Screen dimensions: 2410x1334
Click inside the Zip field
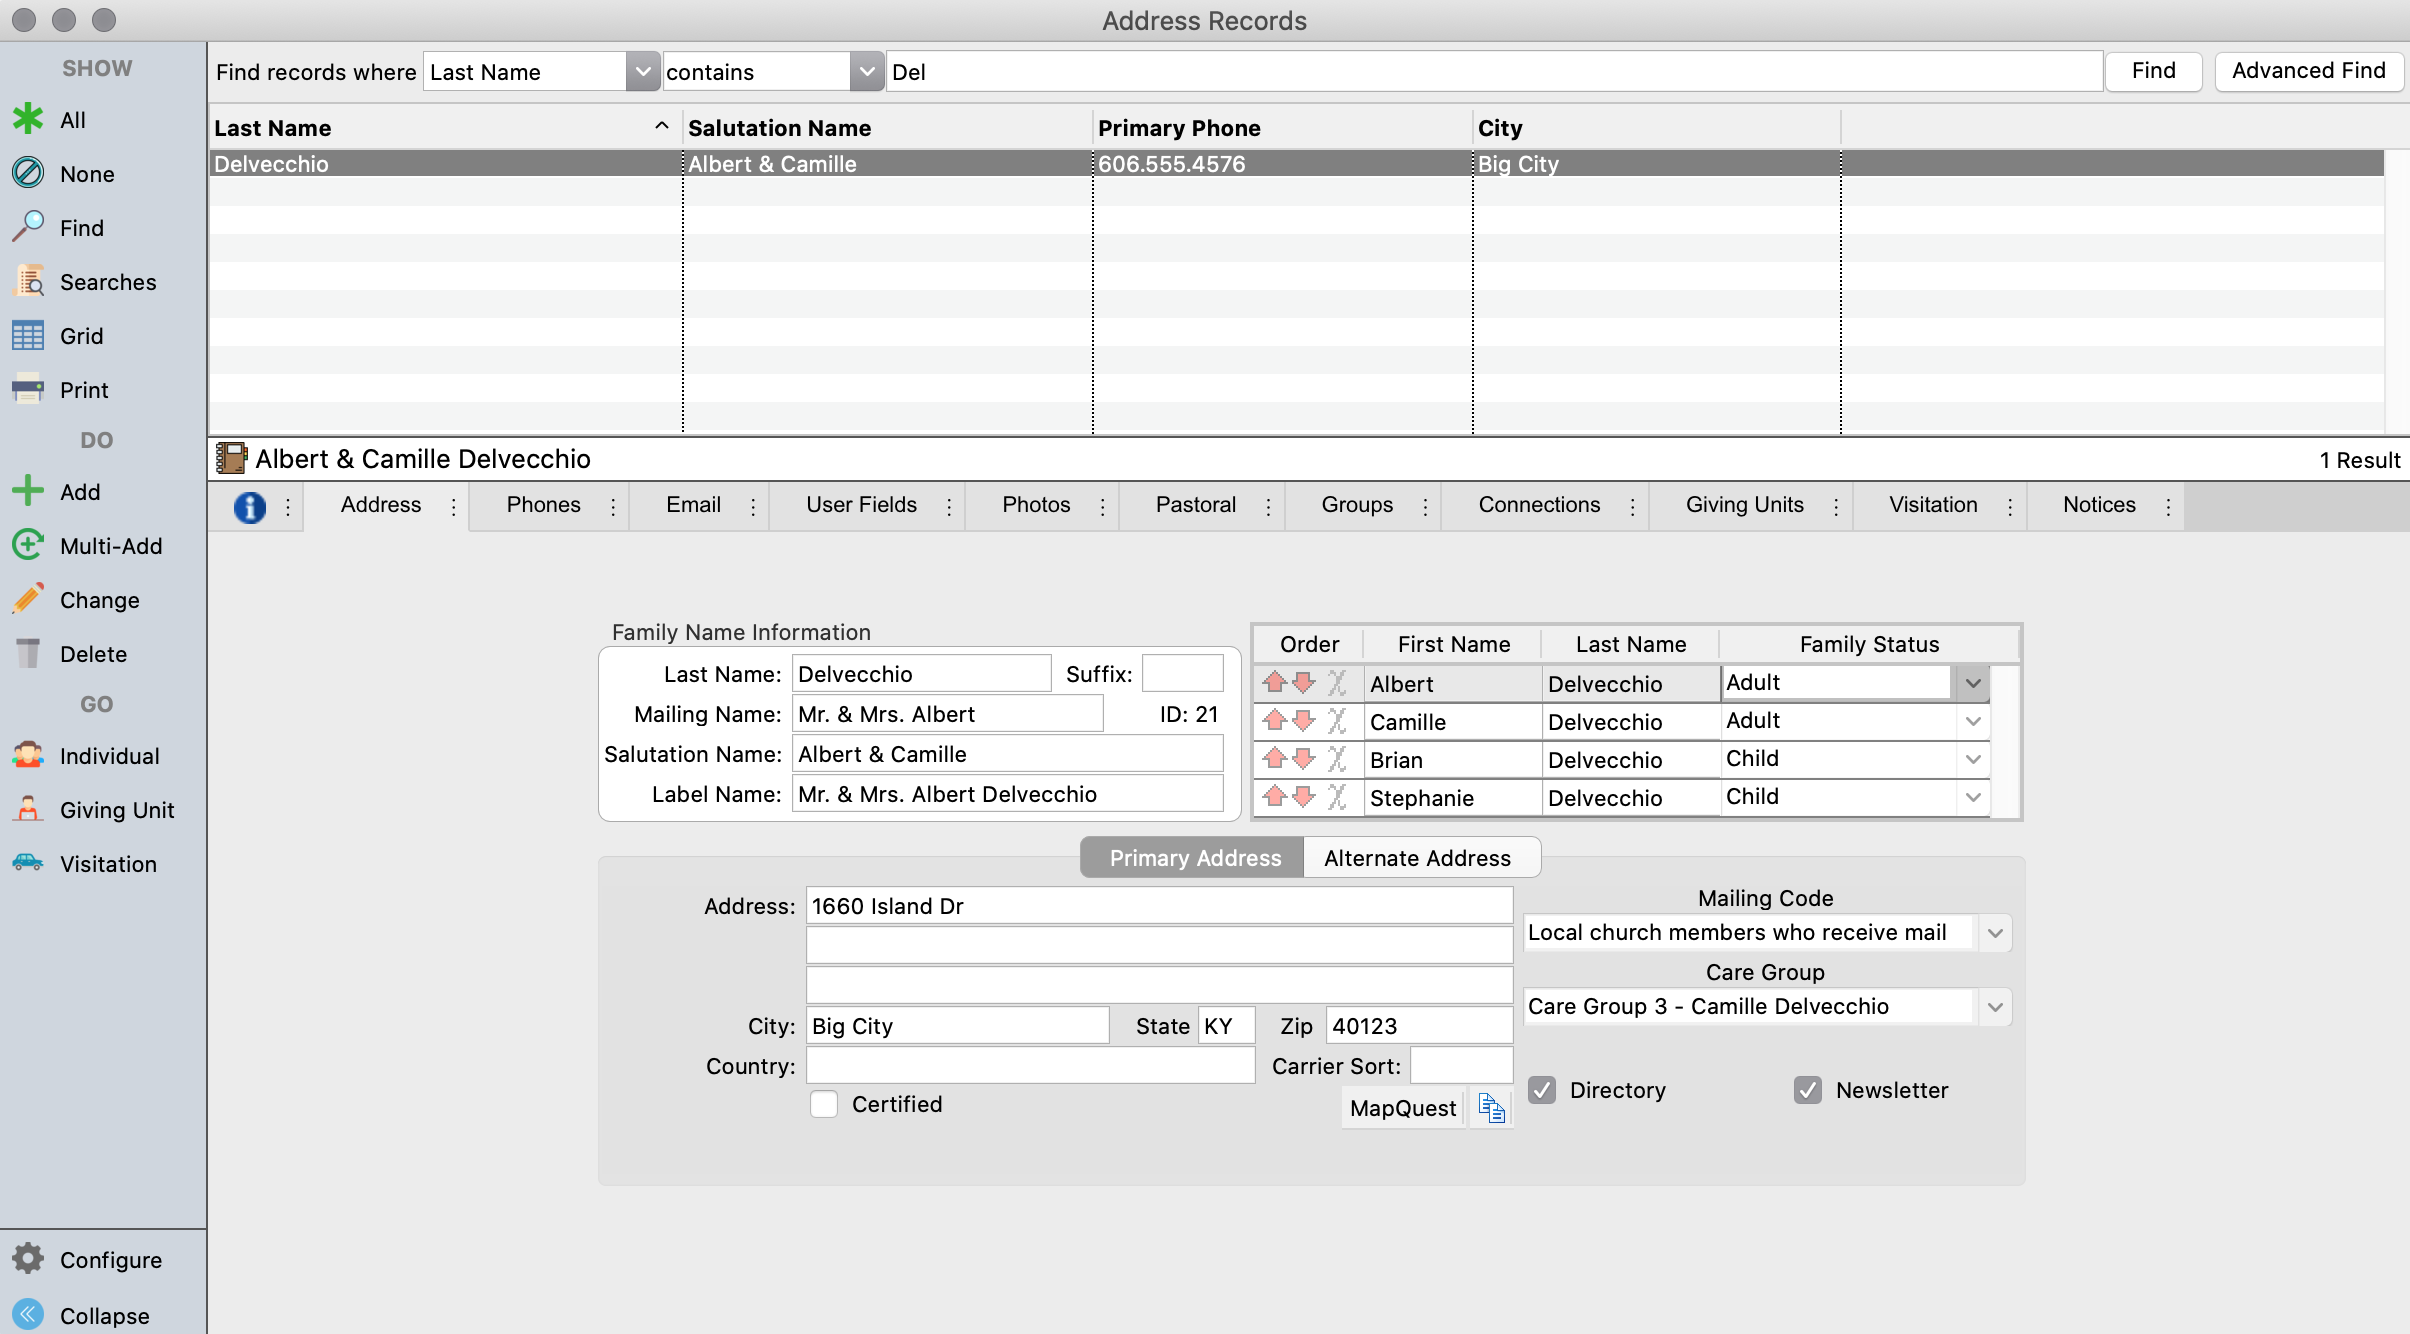coord(1420,1025)
